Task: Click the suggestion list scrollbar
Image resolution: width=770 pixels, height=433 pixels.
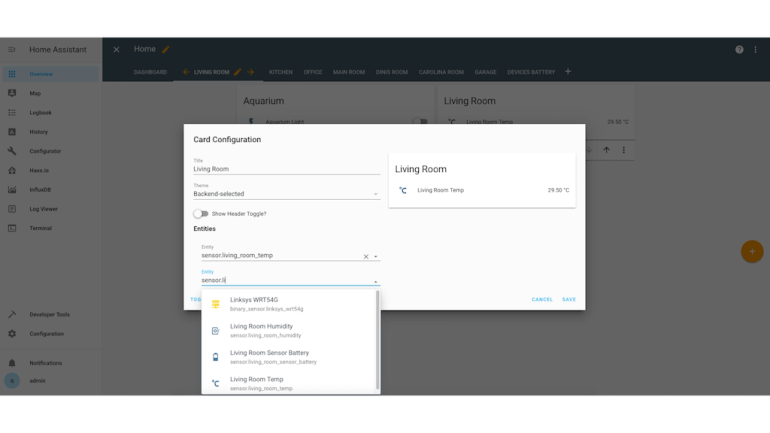Action: point(378,340)
